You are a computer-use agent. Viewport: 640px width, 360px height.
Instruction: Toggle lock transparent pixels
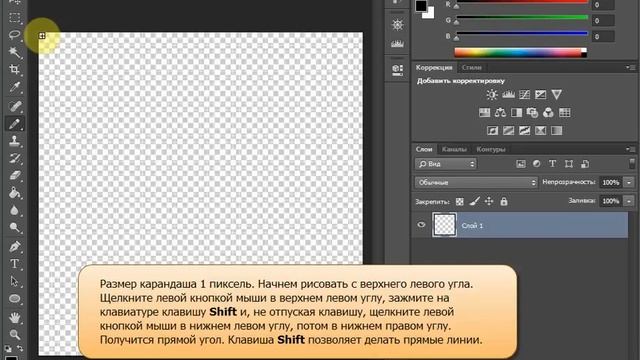460,201
